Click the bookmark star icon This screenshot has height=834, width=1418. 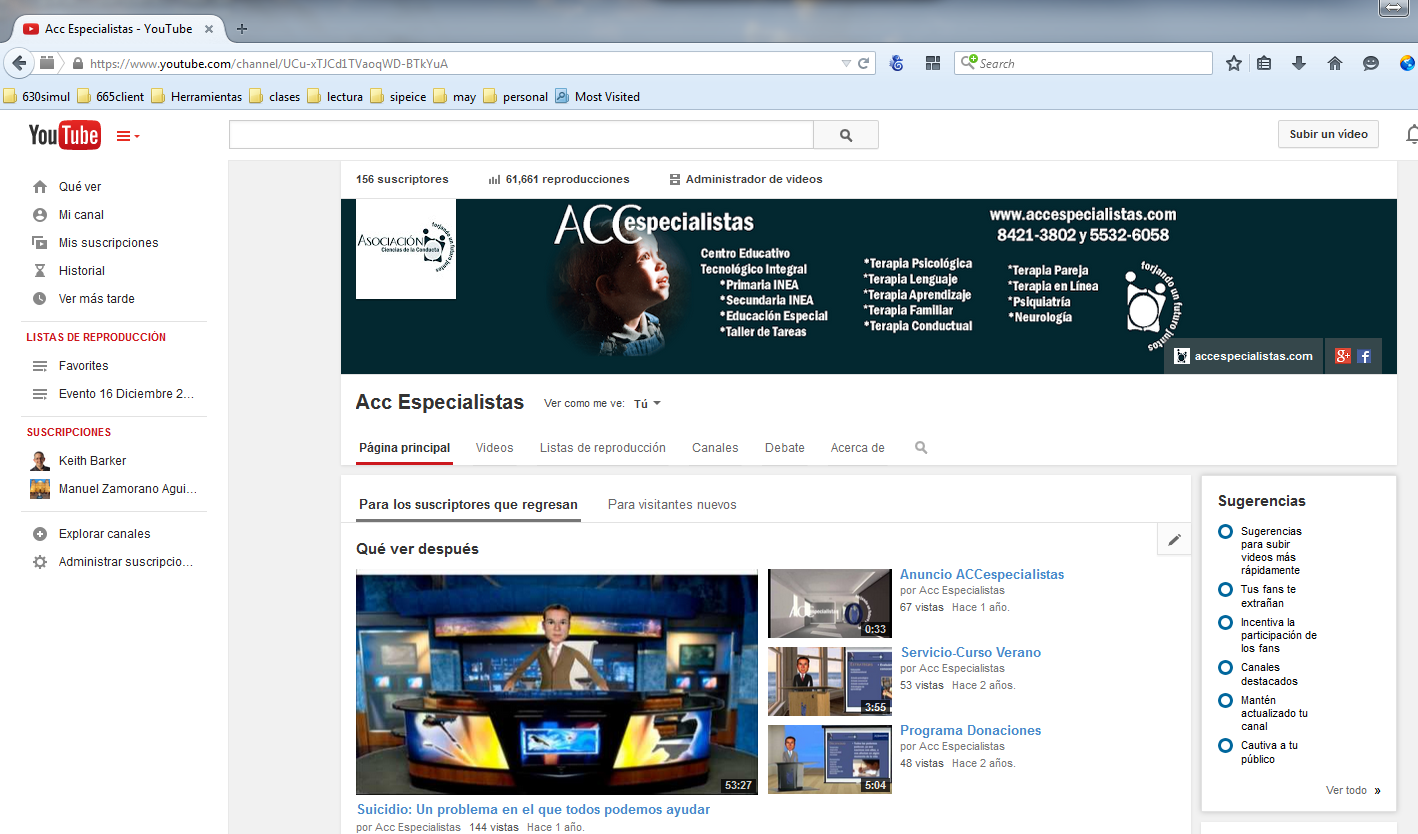coord(1234,63)
